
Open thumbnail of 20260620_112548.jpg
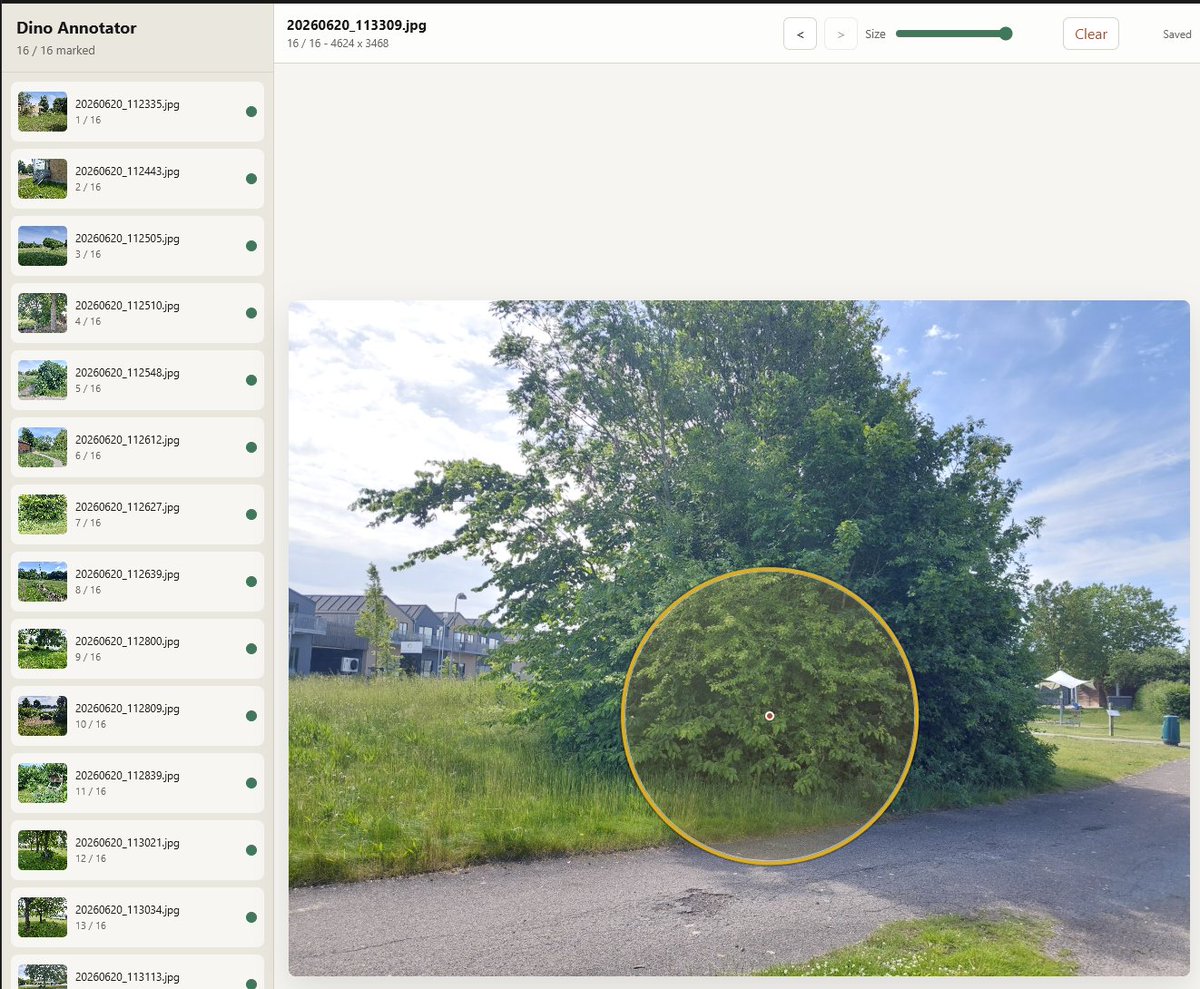click(x=42, y=380)
